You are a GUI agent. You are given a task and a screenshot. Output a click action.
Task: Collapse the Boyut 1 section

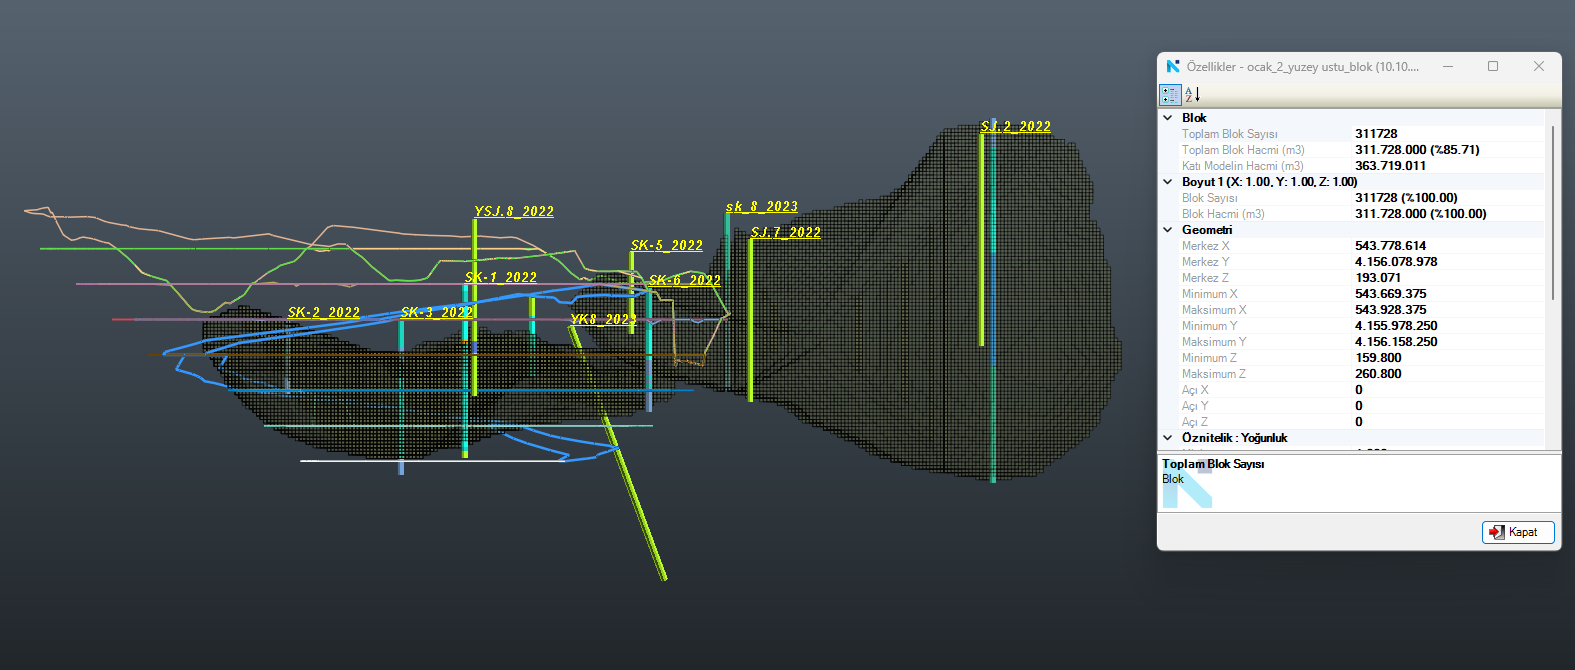(x=1168, y=182)
